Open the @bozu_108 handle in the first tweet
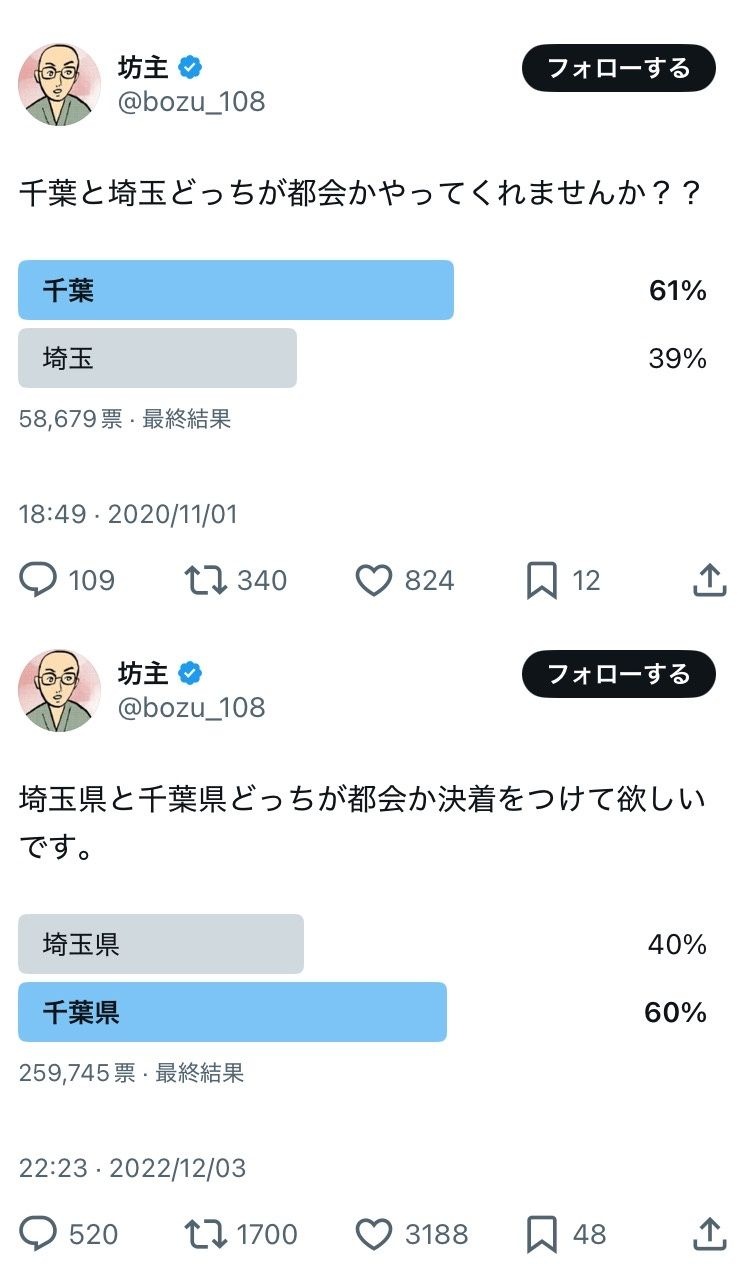750x1275 pixels. point(192,102)
